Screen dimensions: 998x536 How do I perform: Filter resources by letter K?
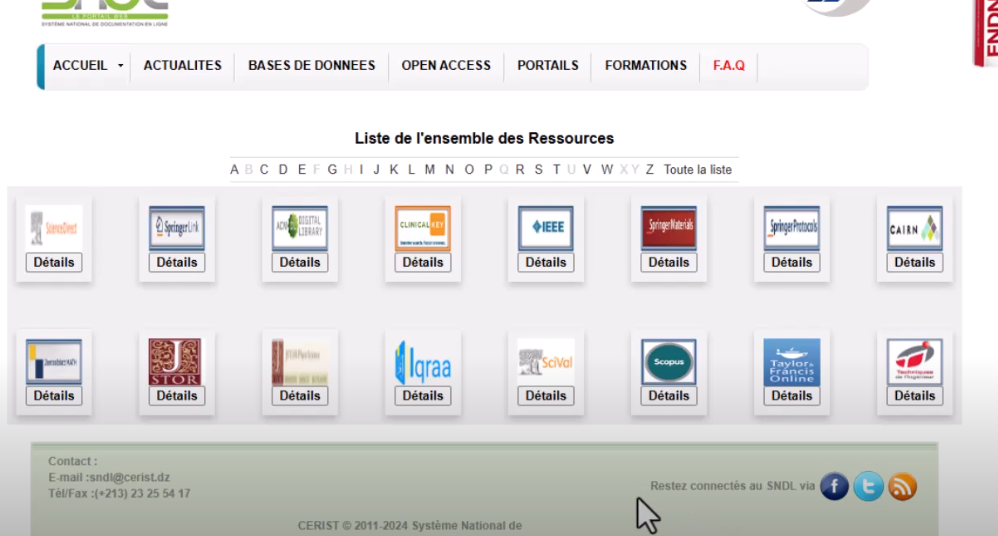(x=394, y=170)
